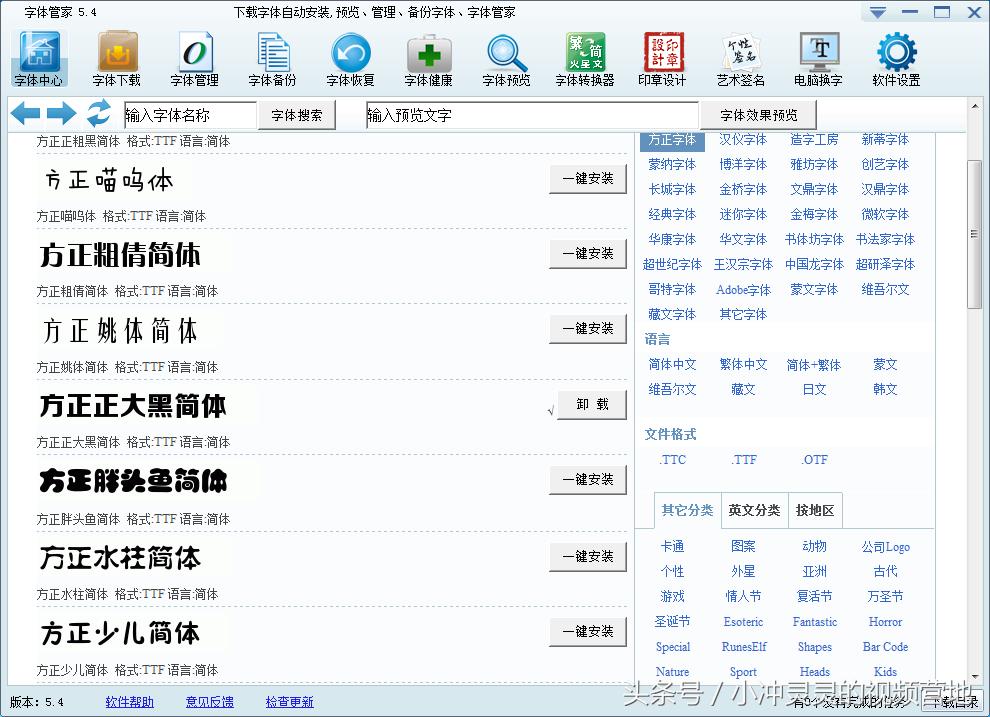Filter by .OTF file format
This screenshot has height=717, width=990.
(x=814, y=460)
